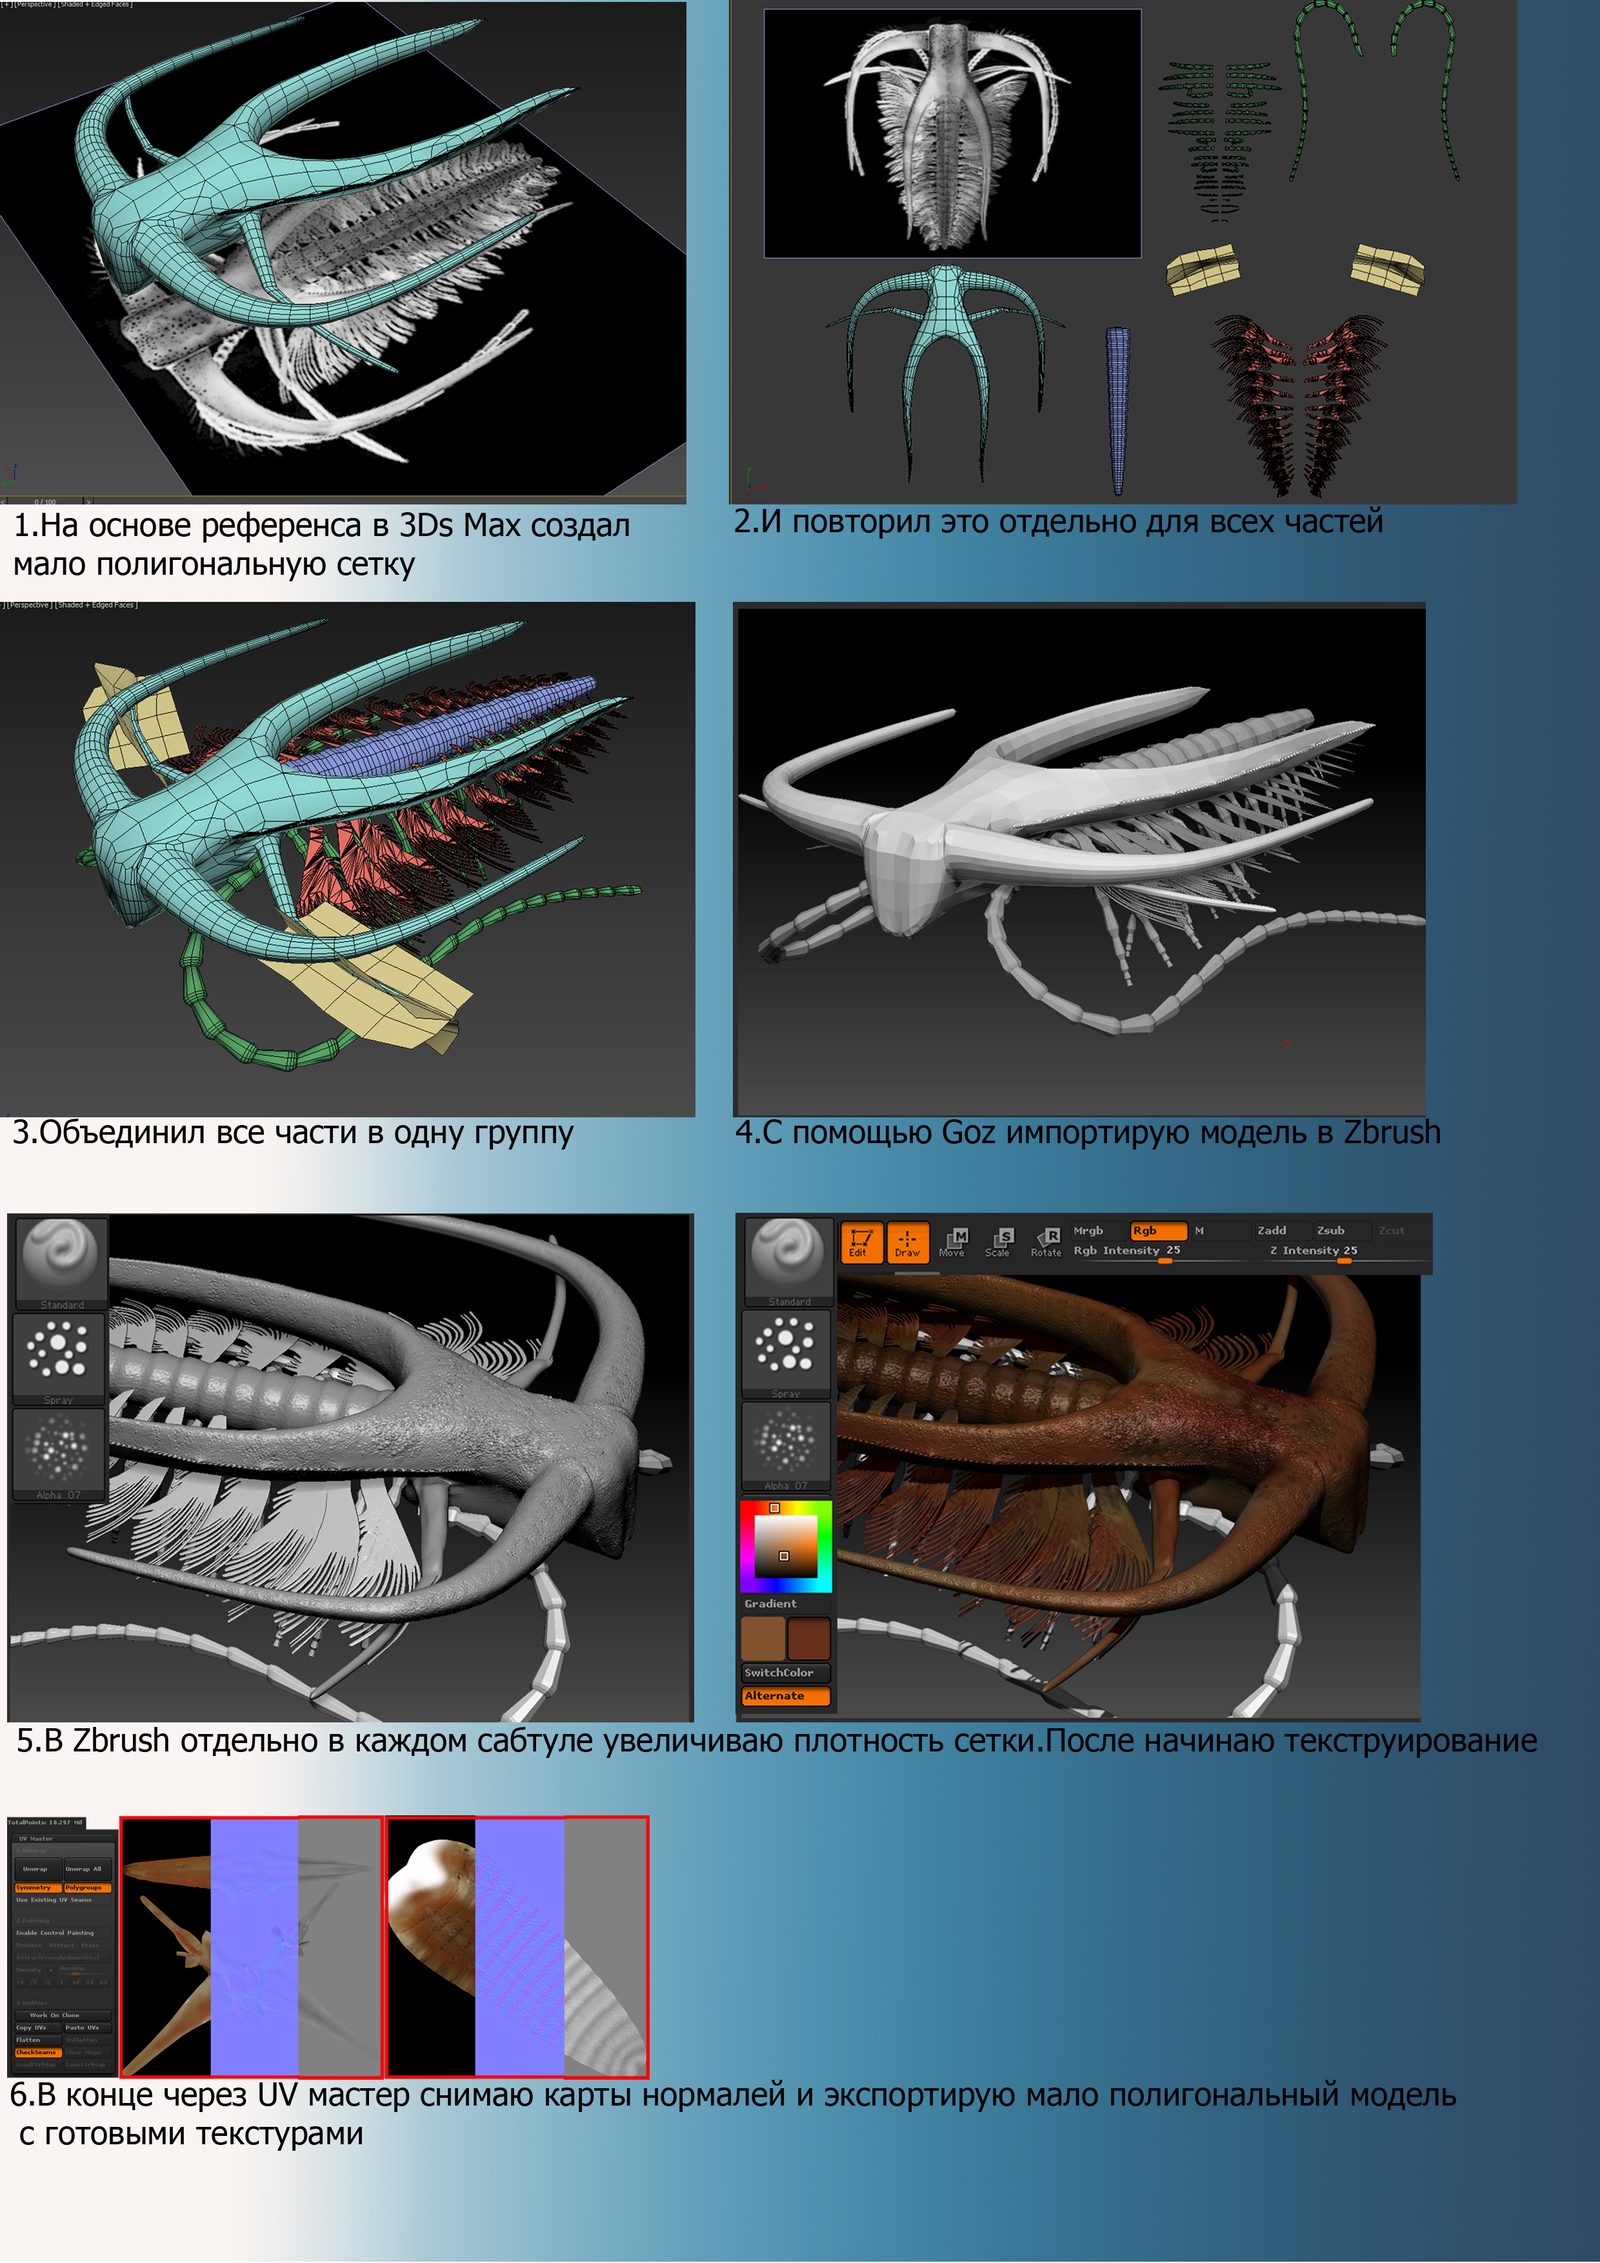Select the Mrgb mode

[1088, 1230]
